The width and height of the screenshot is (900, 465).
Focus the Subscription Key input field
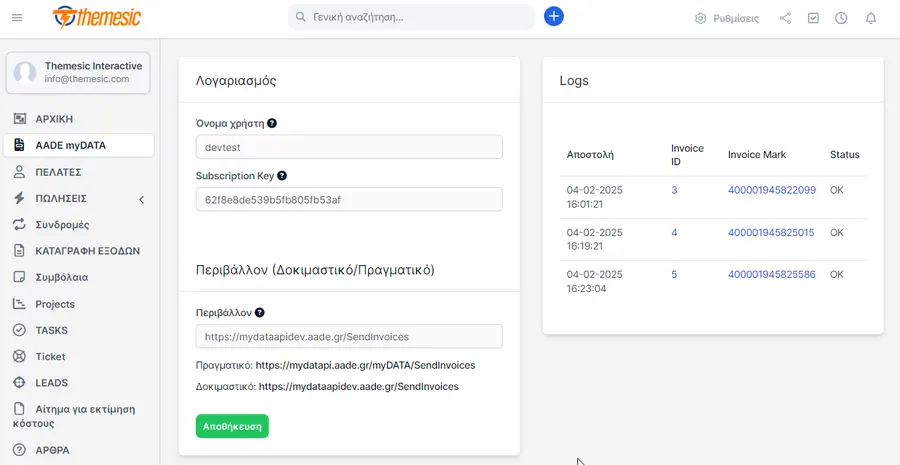pos(349,199)
